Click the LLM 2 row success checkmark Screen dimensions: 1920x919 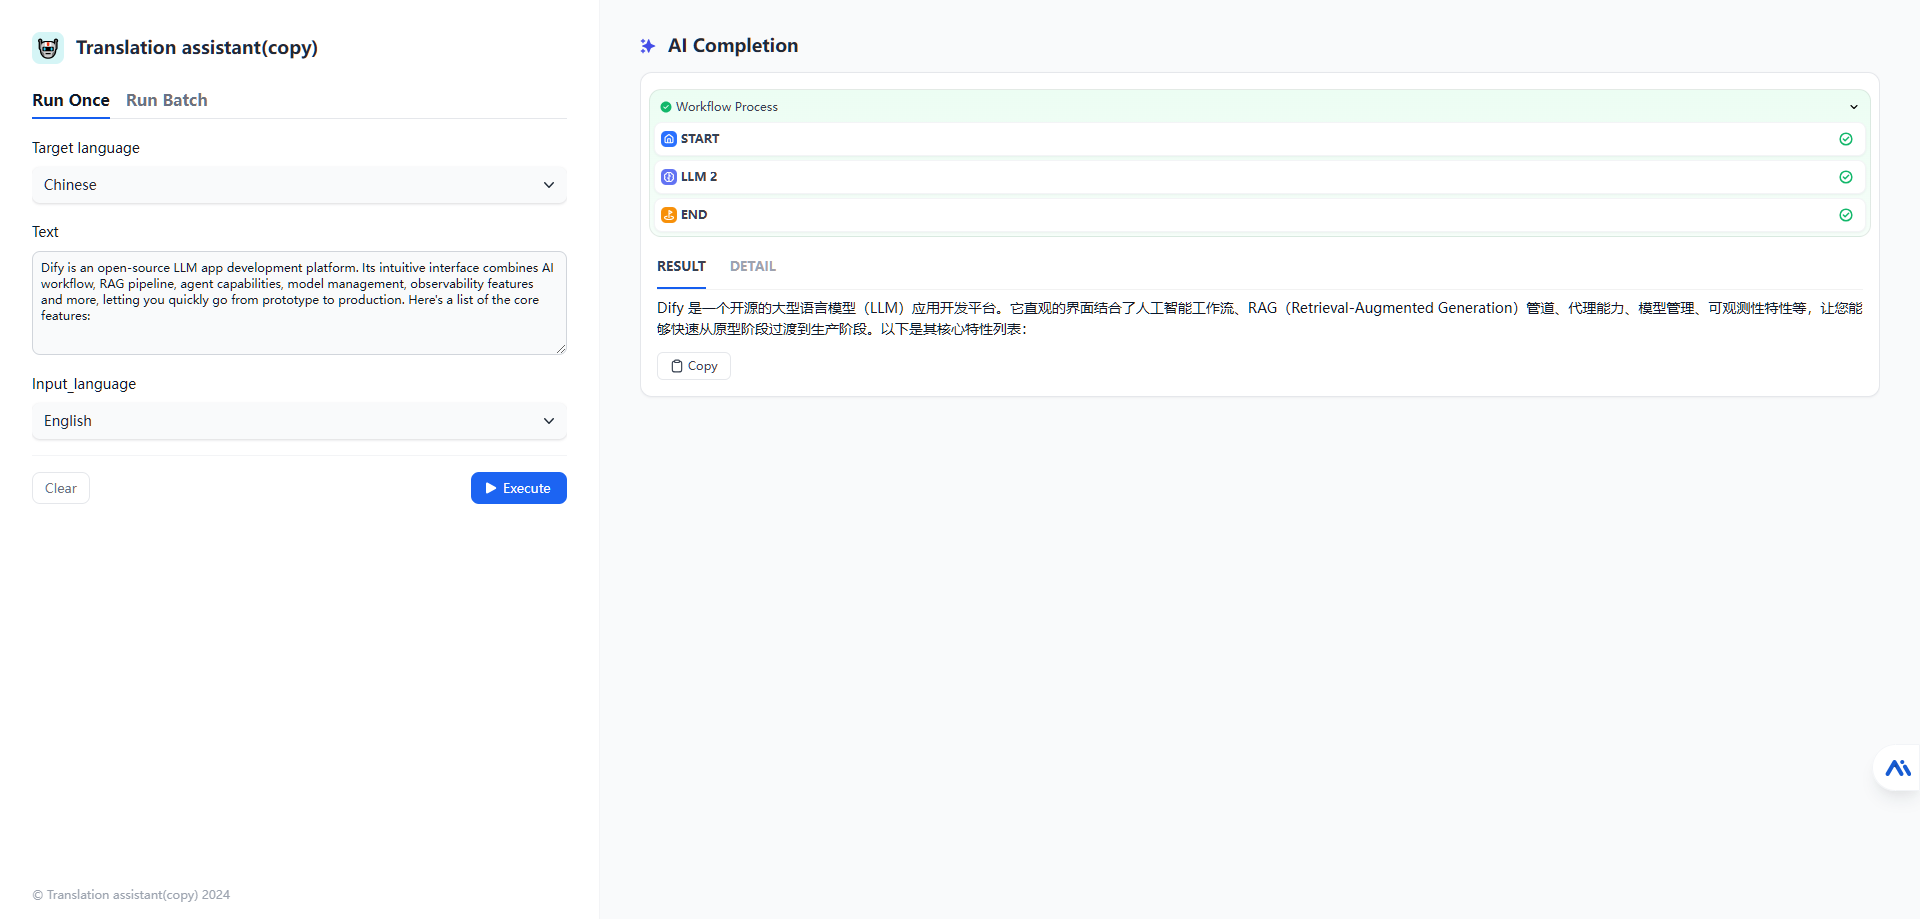pyautogui.click(x=1846, y=177)
